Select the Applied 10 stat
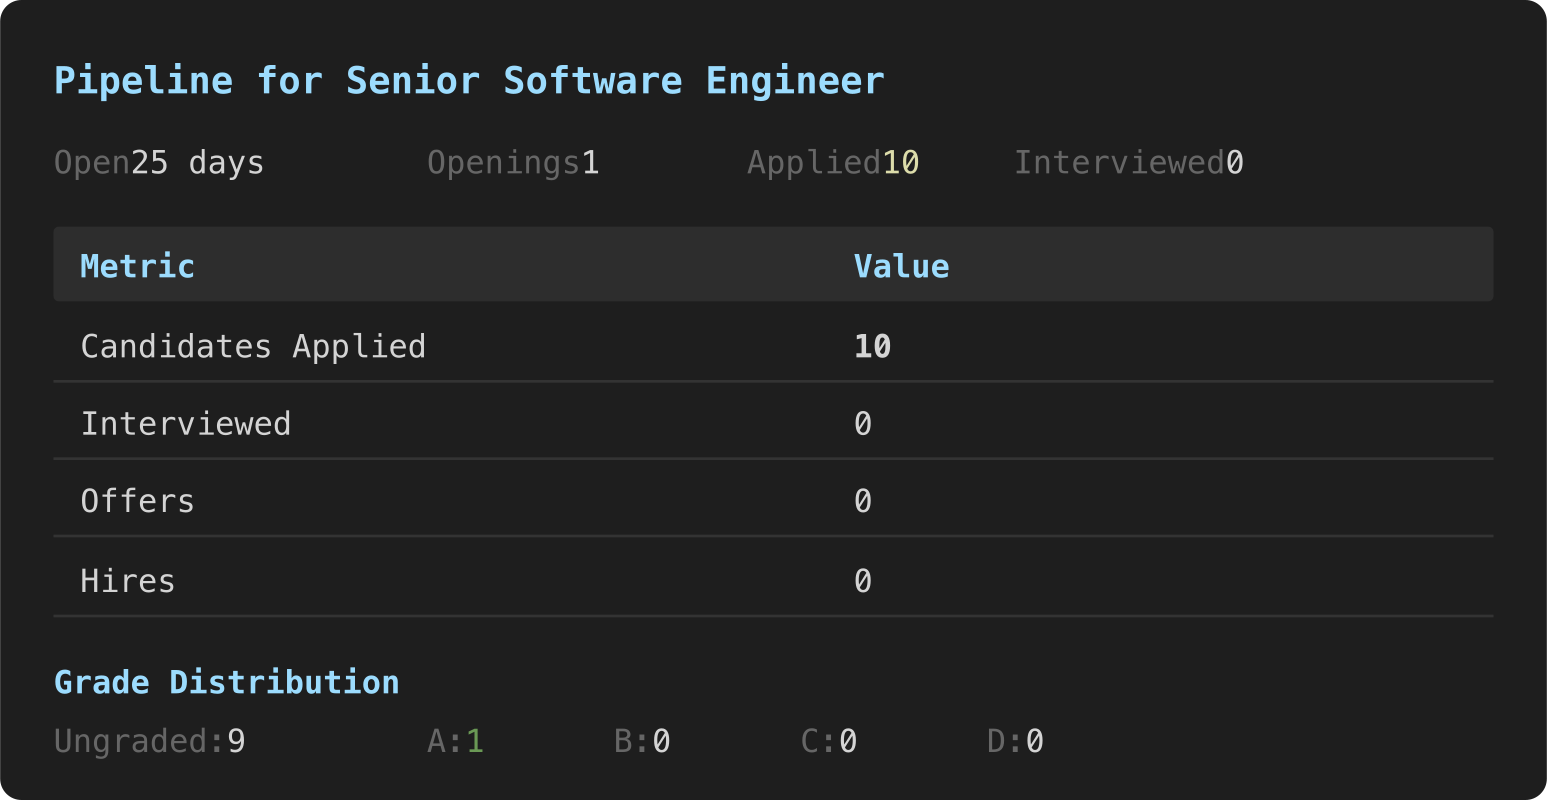The height and width of the screenshot is (800, 1547). coord(833,163)
